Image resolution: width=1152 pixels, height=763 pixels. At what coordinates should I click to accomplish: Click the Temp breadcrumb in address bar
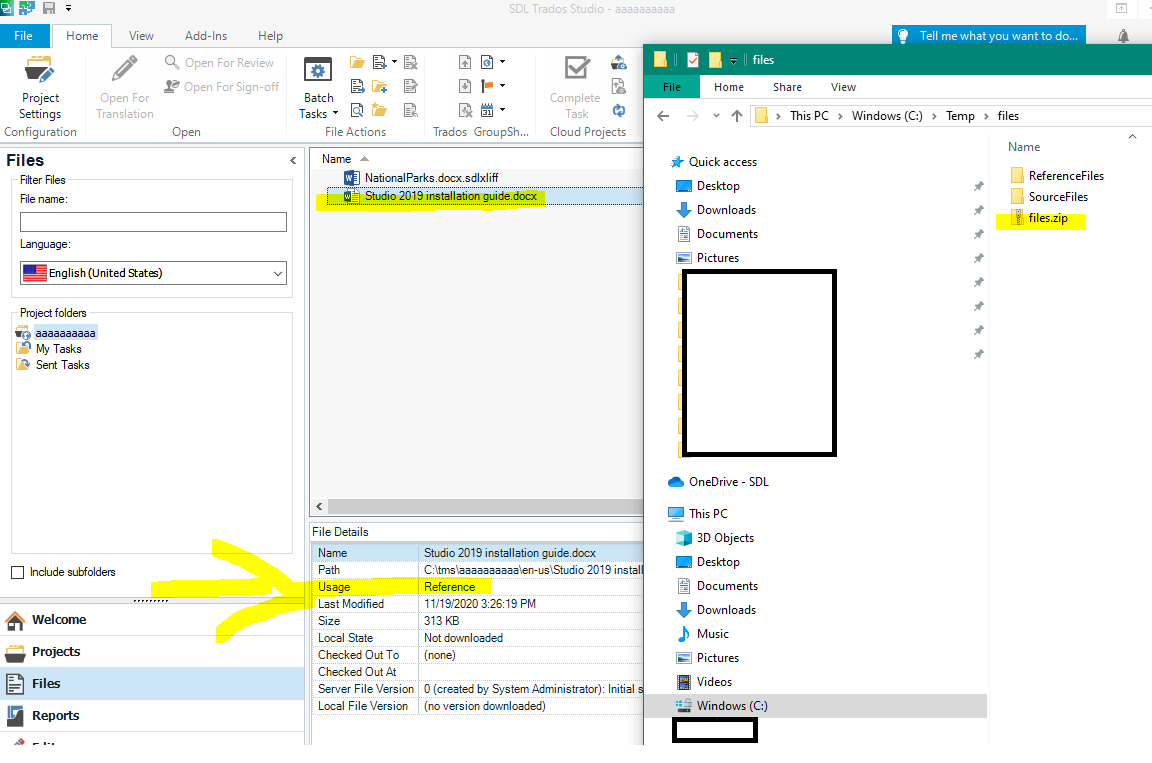coord(960,116)
